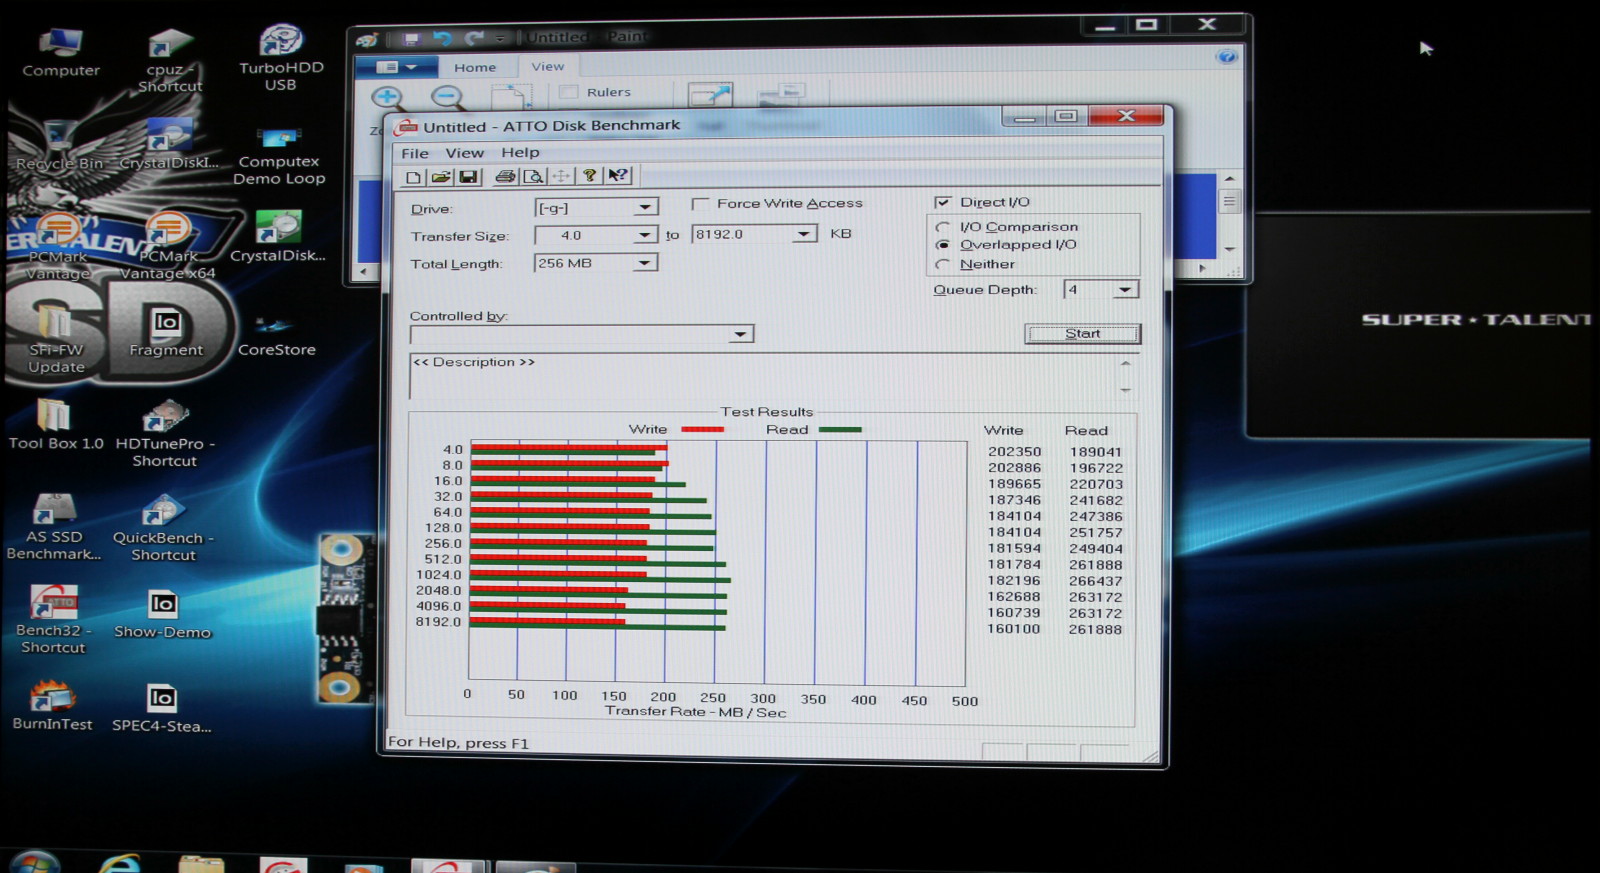Open the File menu in ATTO
Screen dimensions: 1600x873
415,153
